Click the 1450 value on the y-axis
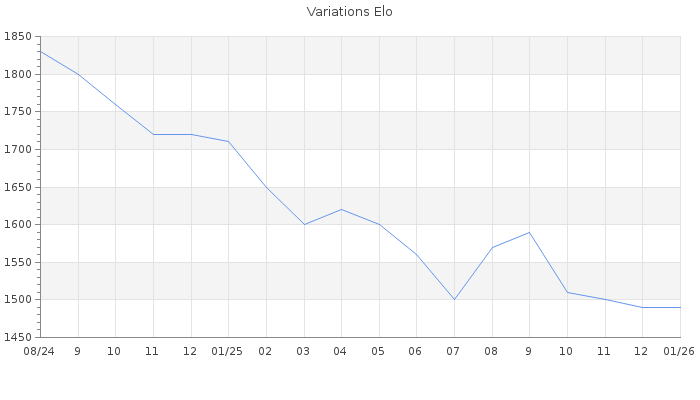The height and width of the screenshot is (400, 700). 17,337
